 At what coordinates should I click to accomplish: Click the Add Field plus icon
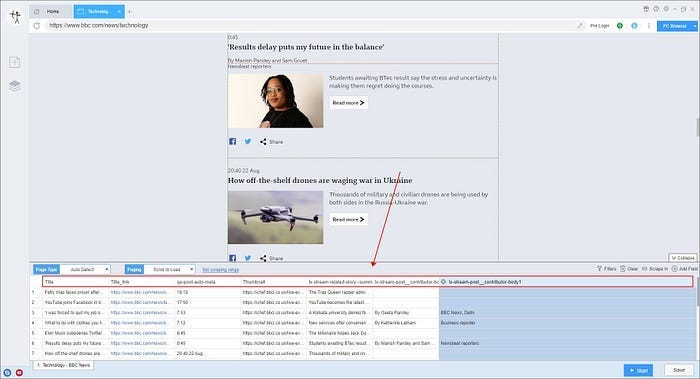tap(674, 269)
